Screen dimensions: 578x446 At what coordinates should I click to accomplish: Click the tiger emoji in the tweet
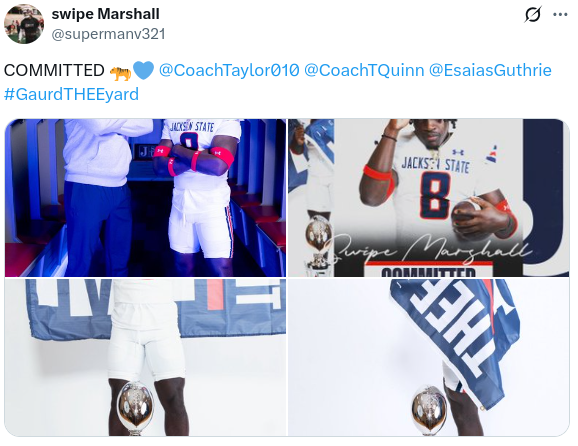coord(120,71)
